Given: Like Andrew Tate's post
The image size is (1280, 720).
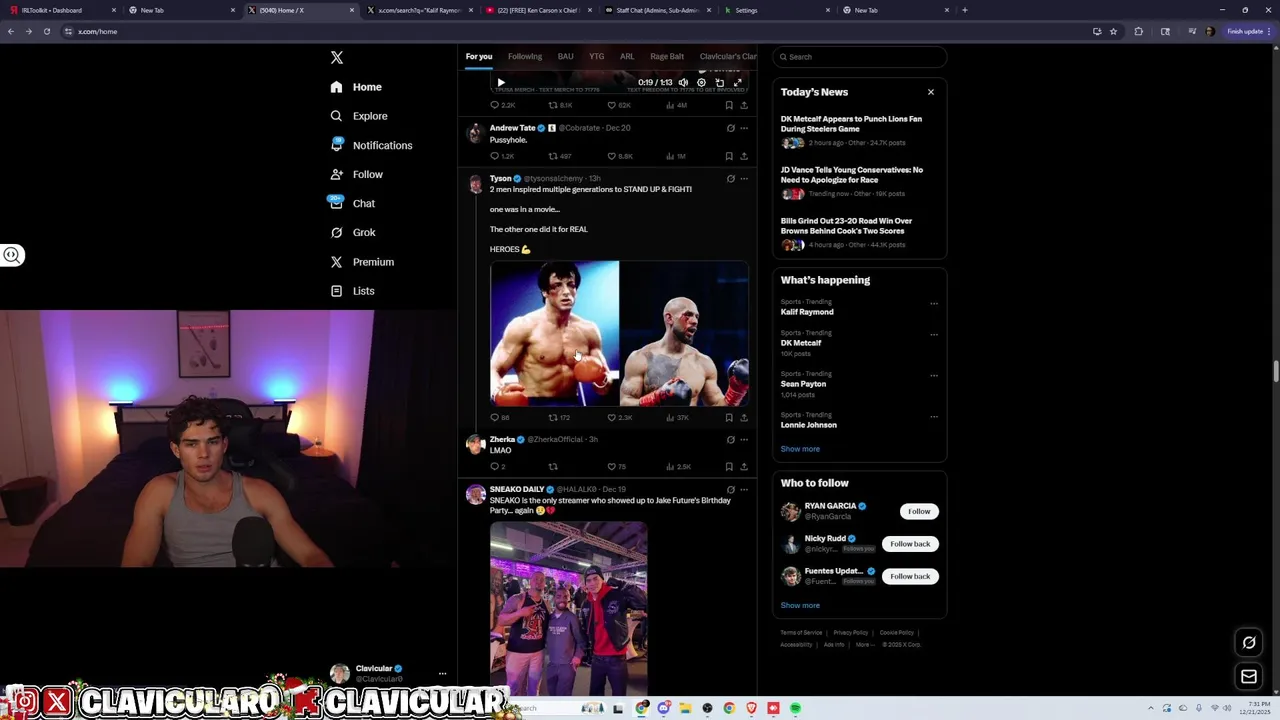Looking at the screenshot, I should click(611, 156).
